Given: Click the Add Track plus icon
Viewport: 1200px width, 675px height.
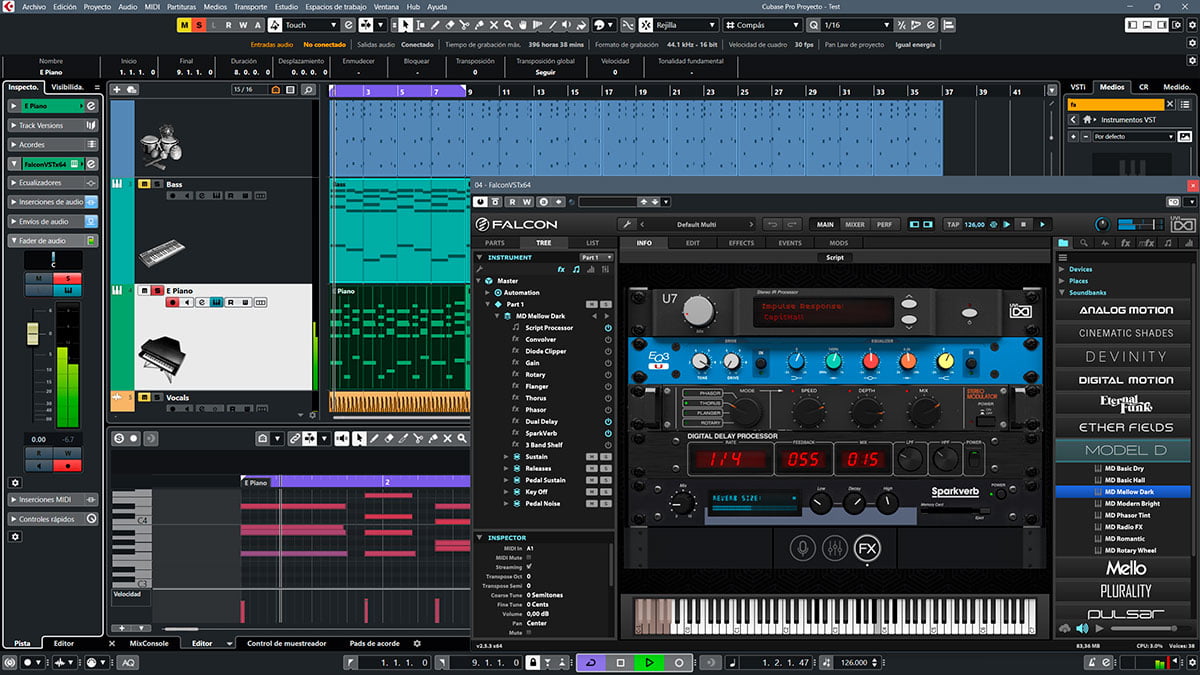Looking at the screenshot, I should pyautogui.click(x=117, y=90).
